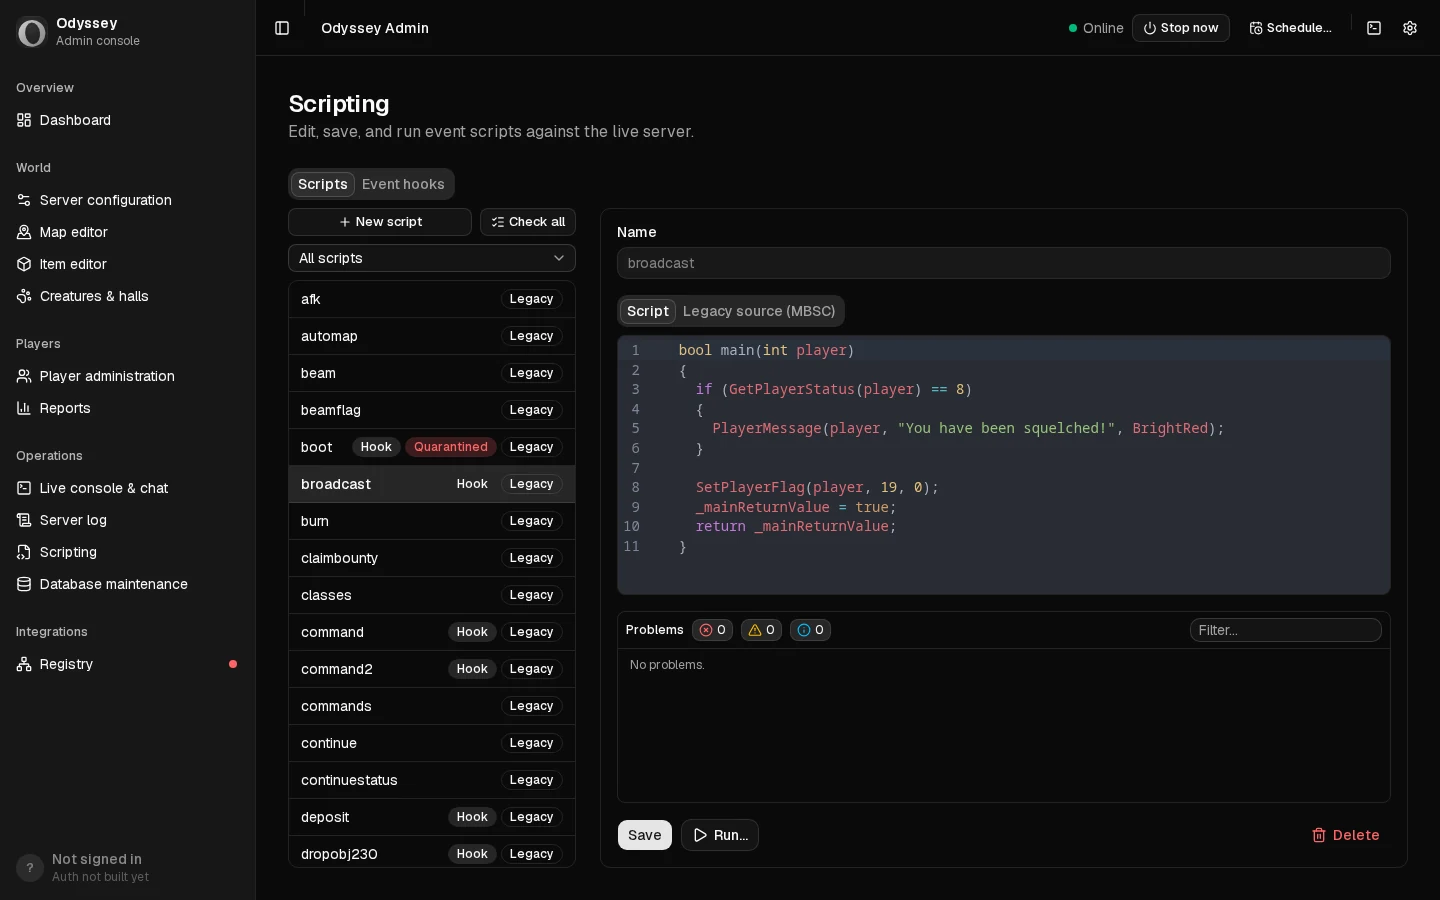This screenshot has height=900, width=1440.
Task: Click the Creatures & halls icon
Action: click(x=24, y=296)
